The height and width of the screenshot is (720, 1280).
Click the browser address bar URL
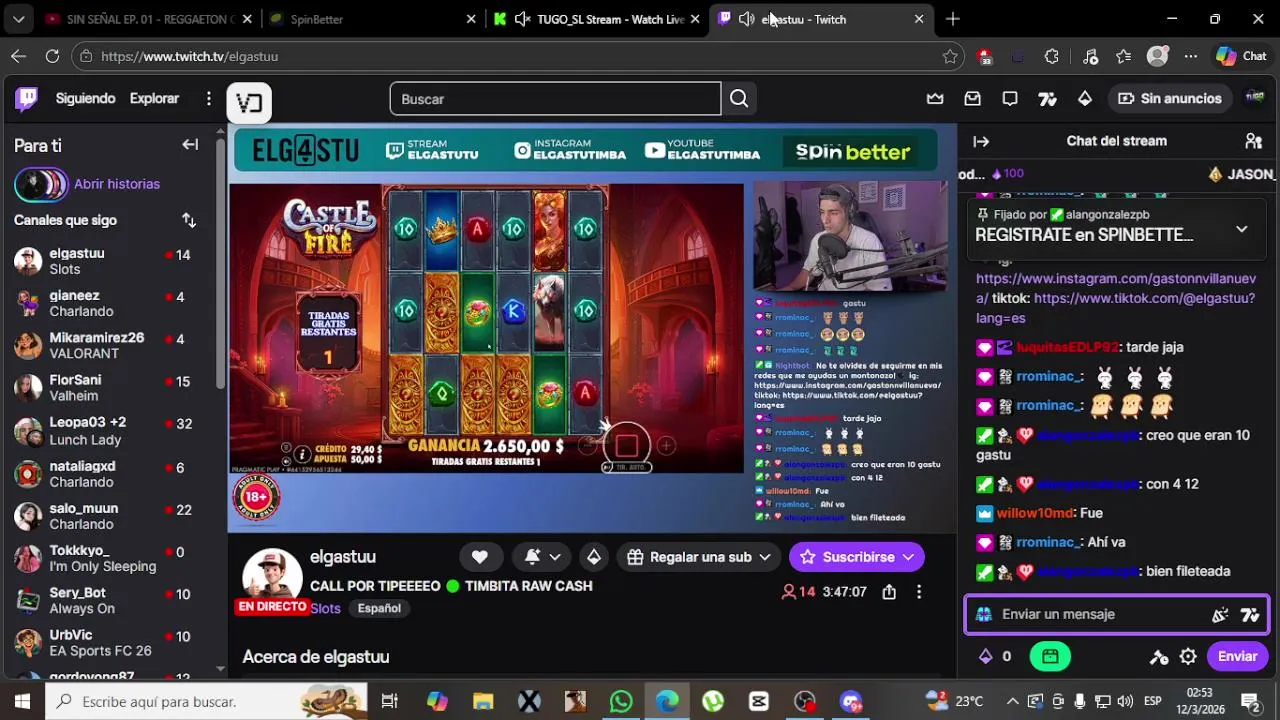190,56
